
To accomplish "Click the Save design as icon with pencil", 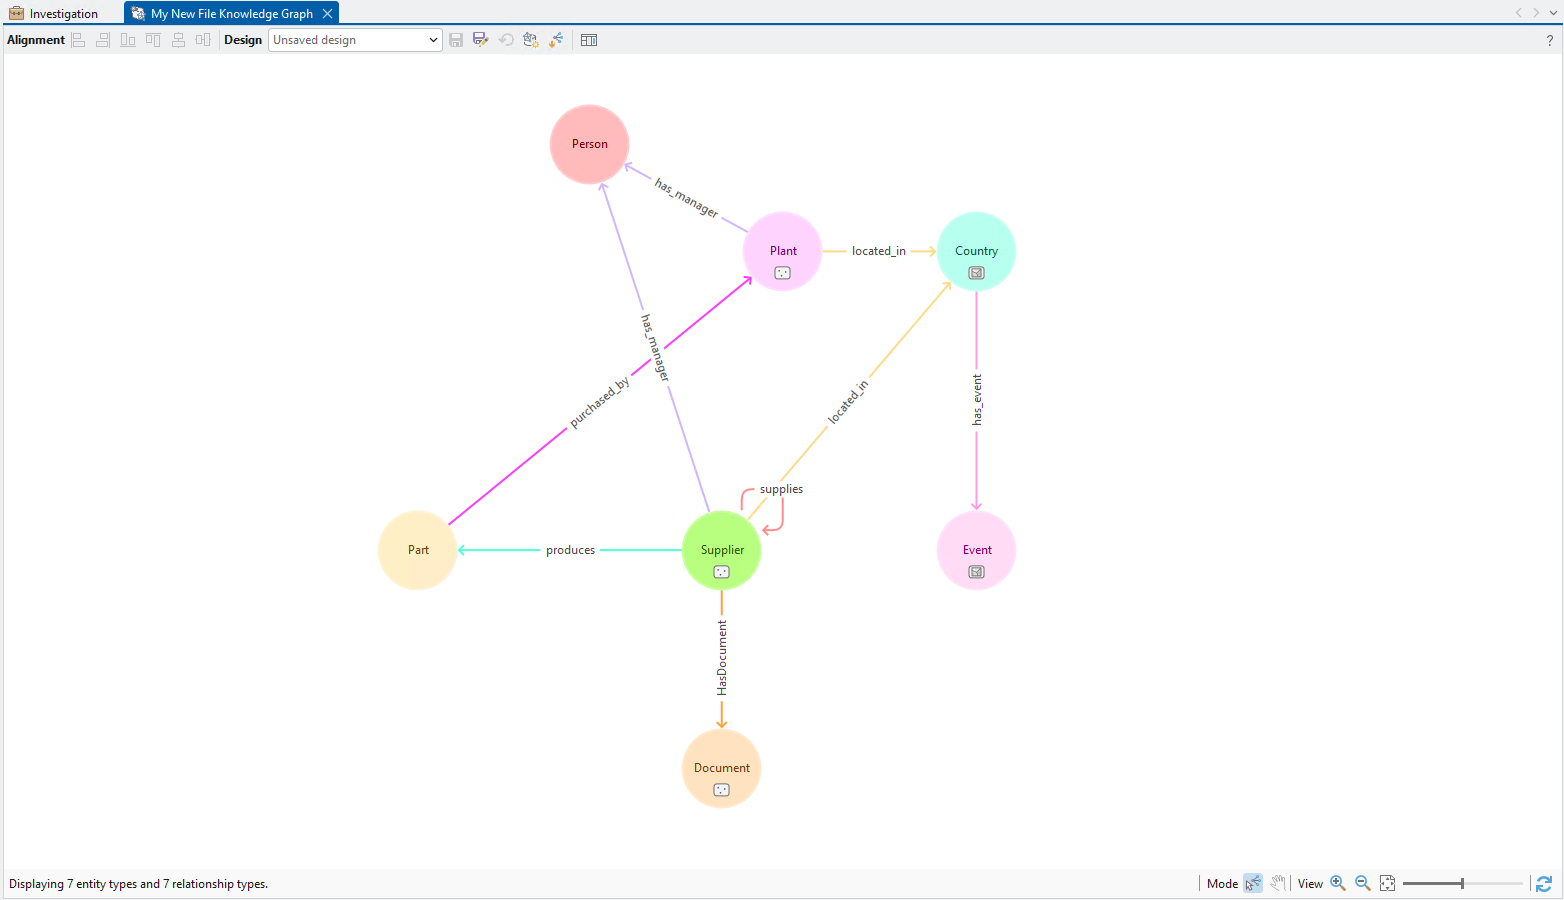I will (x=481, y=40).
